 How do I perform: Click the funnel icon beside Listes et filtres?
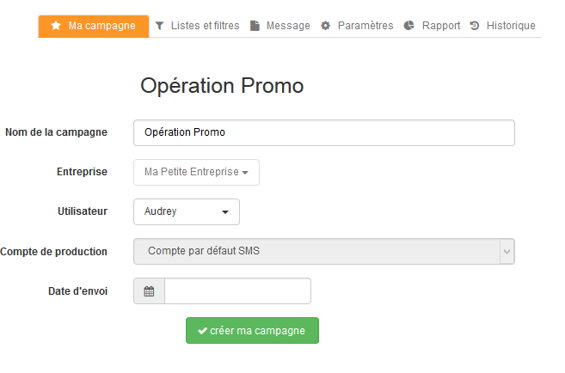coord(160,26)
